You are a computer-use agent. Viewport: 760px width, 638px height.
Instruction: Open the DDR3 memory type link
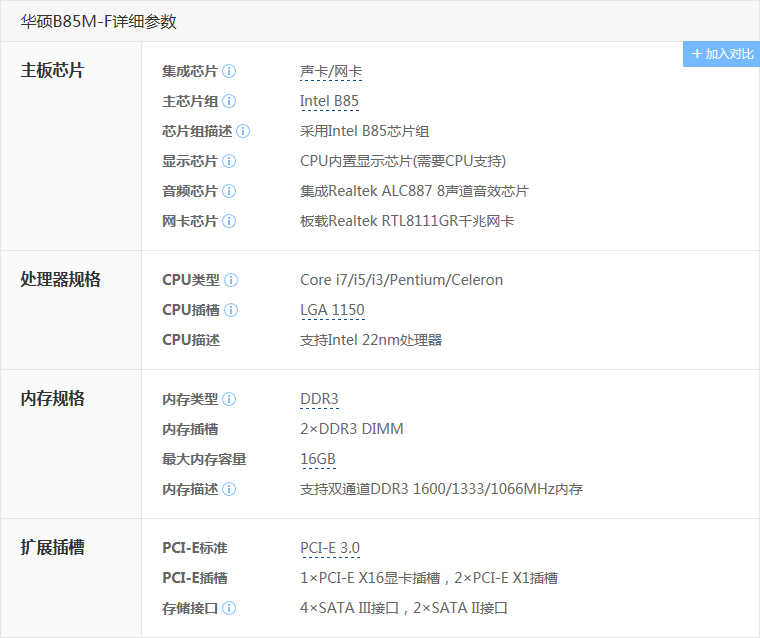(319, 399)
